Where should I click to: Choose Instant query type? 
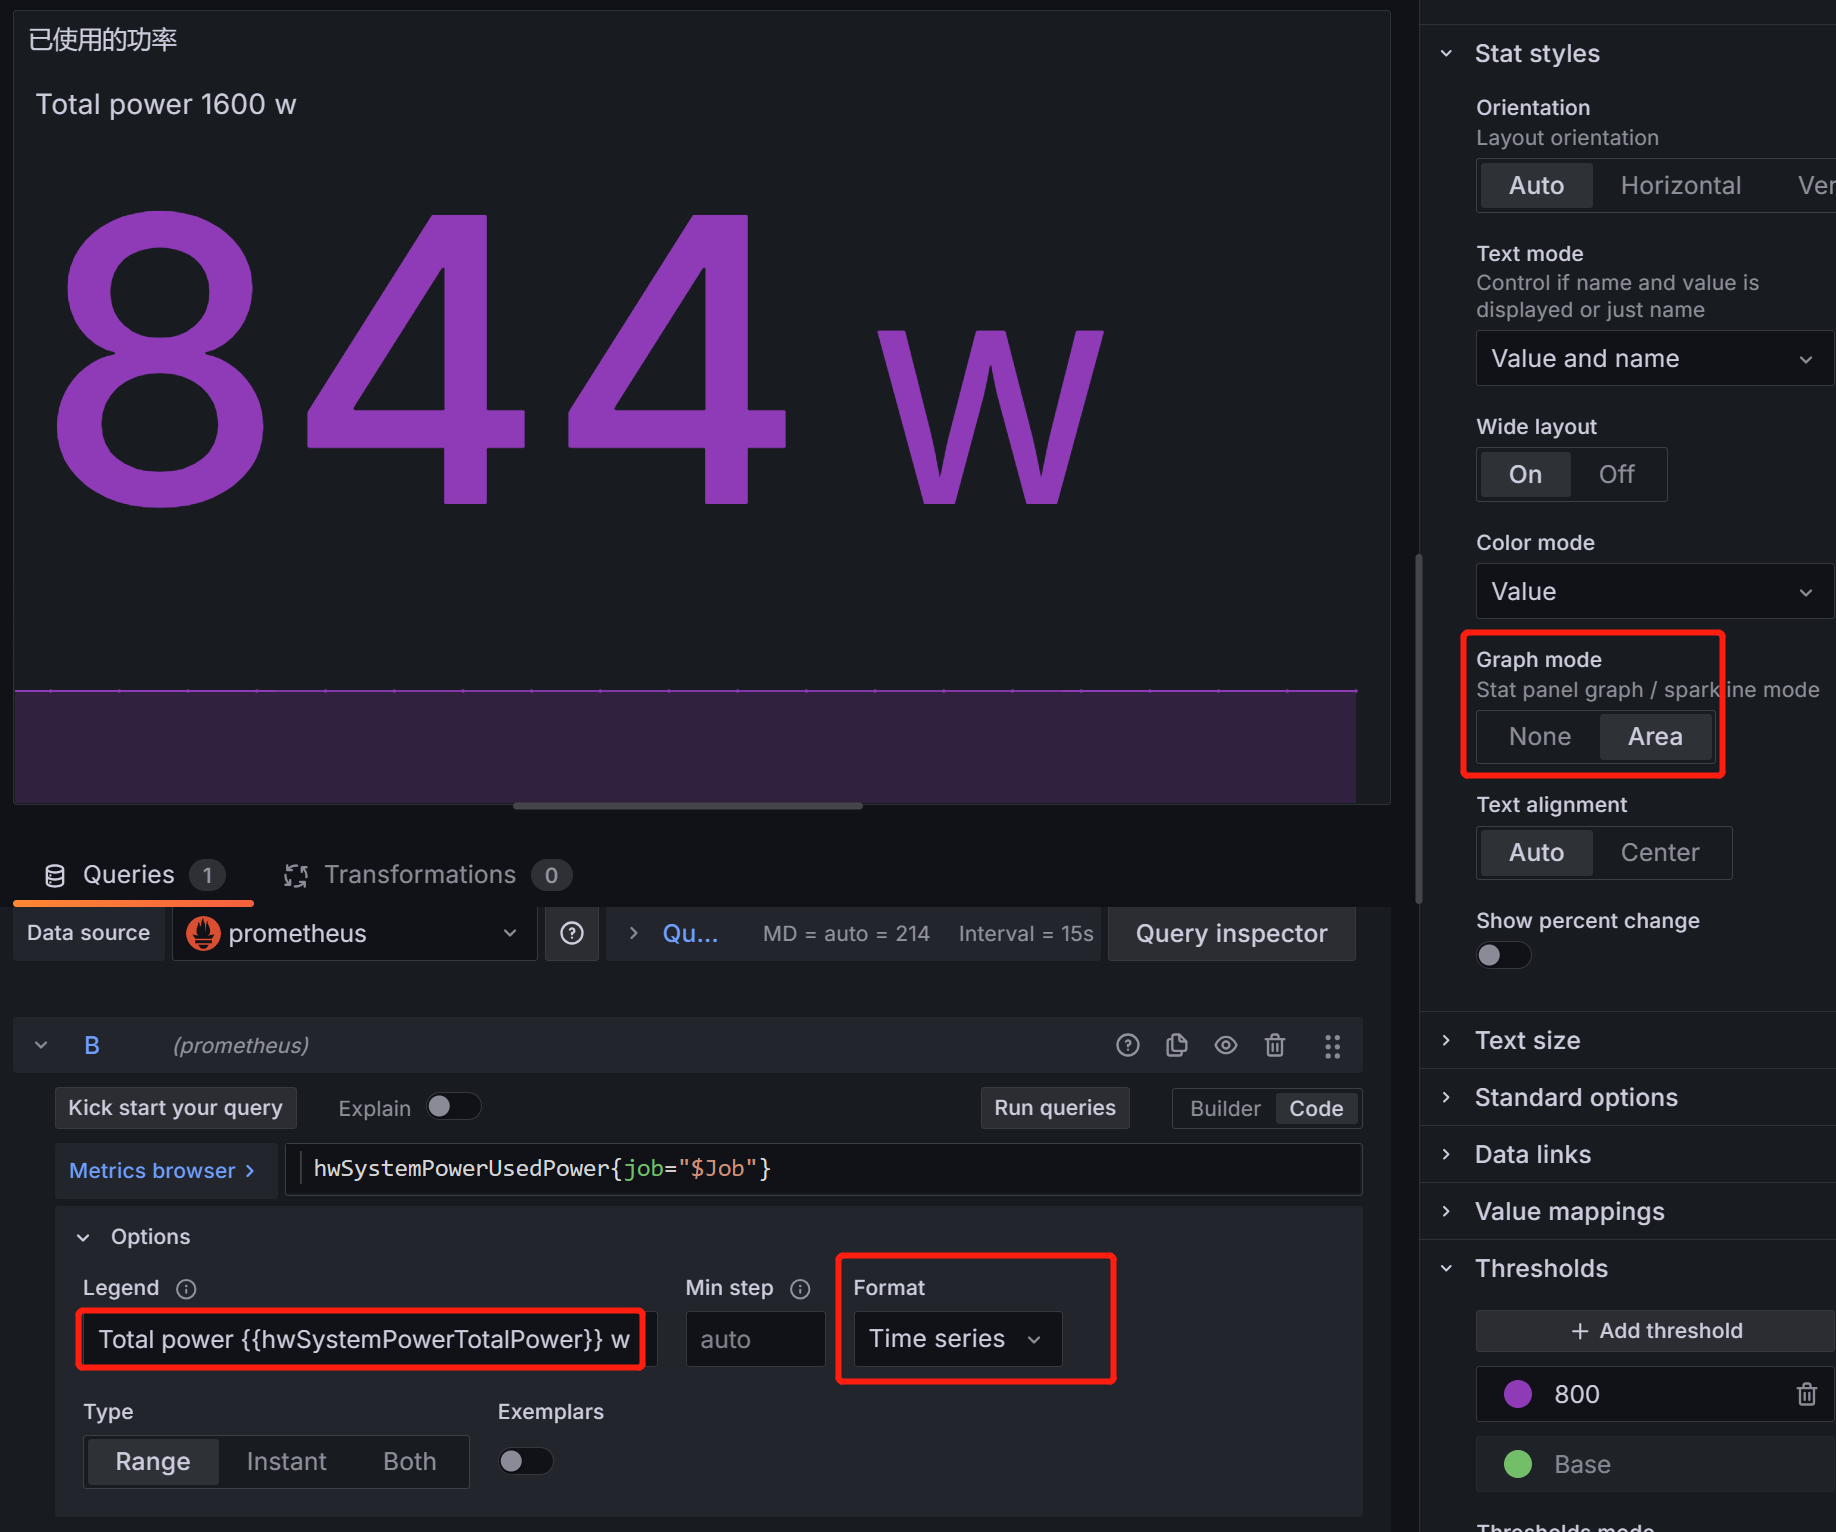click(286, 1461)
